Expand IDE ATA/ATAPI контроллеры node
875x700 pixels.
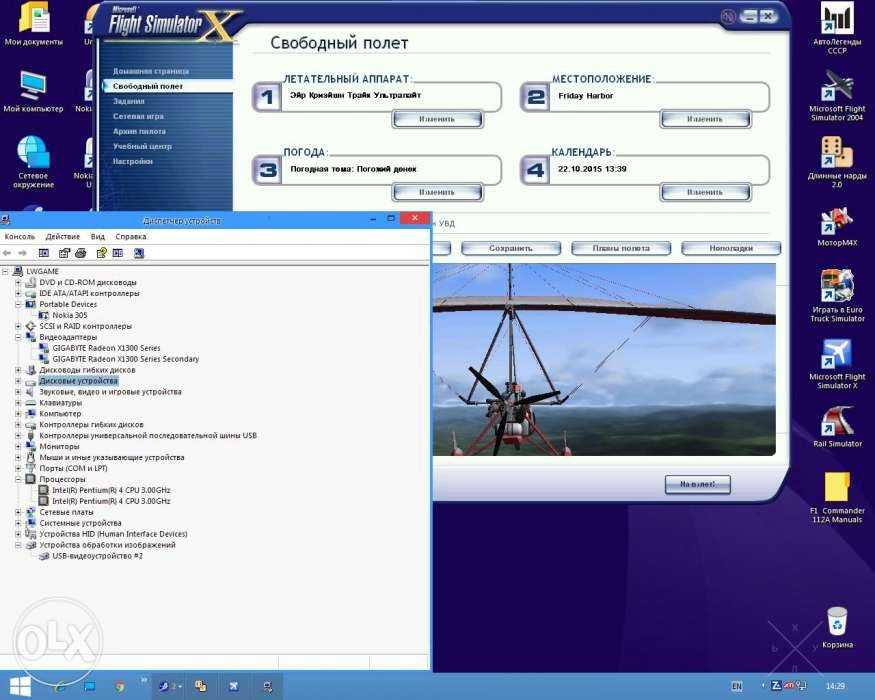(18, 293)
